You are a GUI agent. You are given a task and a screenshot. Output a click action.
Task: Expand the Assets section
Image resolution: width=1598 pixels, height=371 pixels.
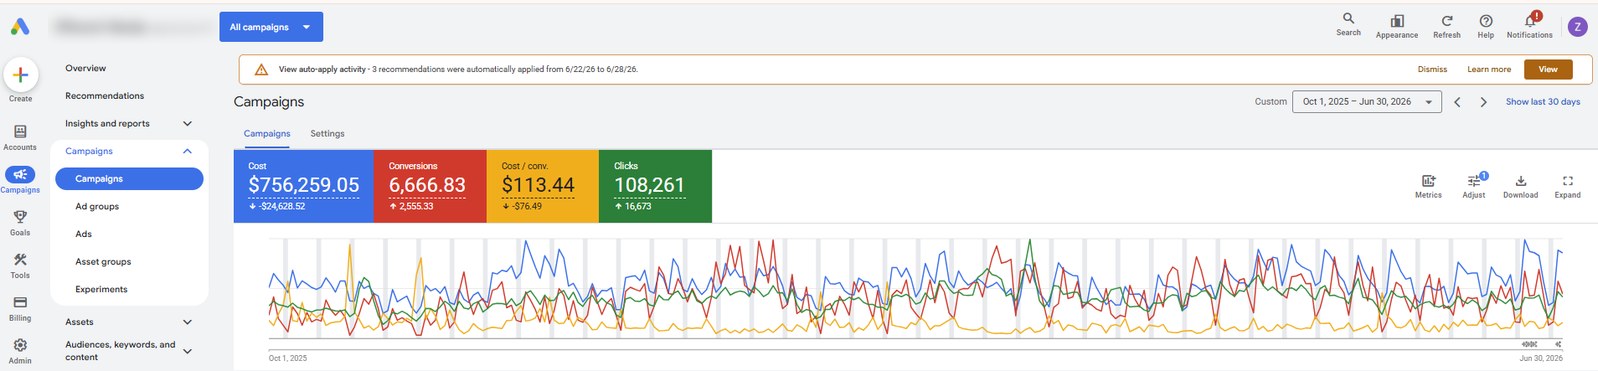187,322
